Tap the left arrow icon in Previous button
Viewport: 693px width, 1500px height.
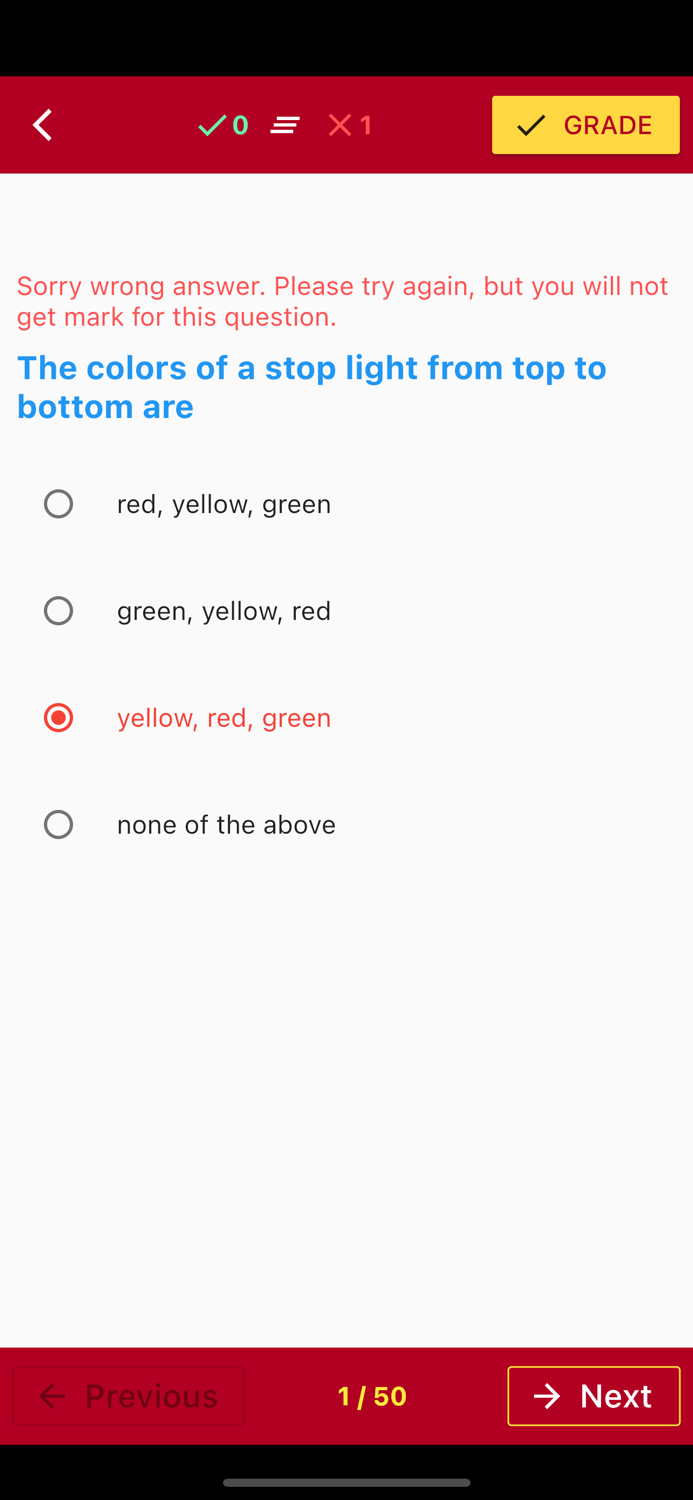pos(52,1396)
